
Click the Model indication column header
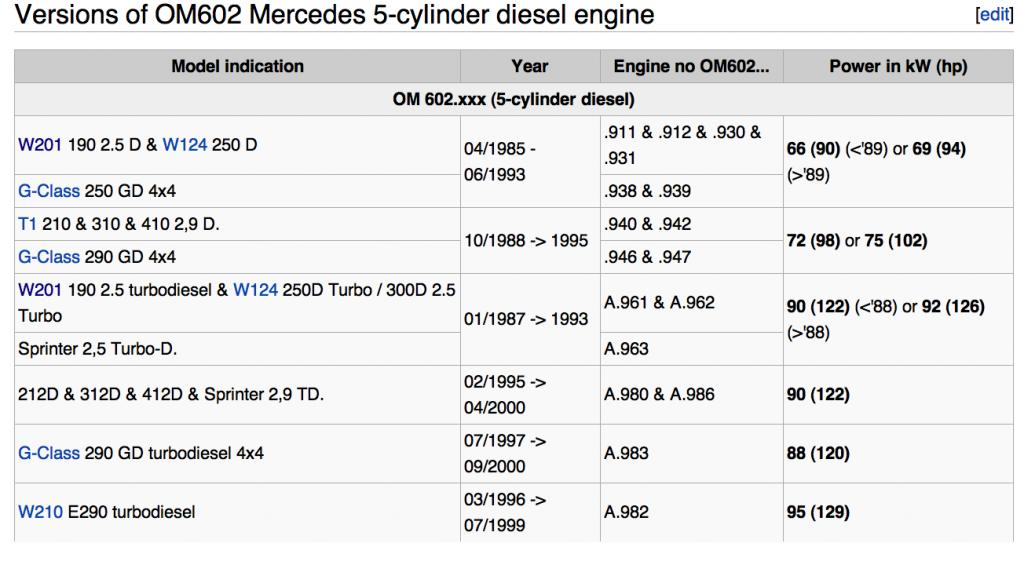237,66
